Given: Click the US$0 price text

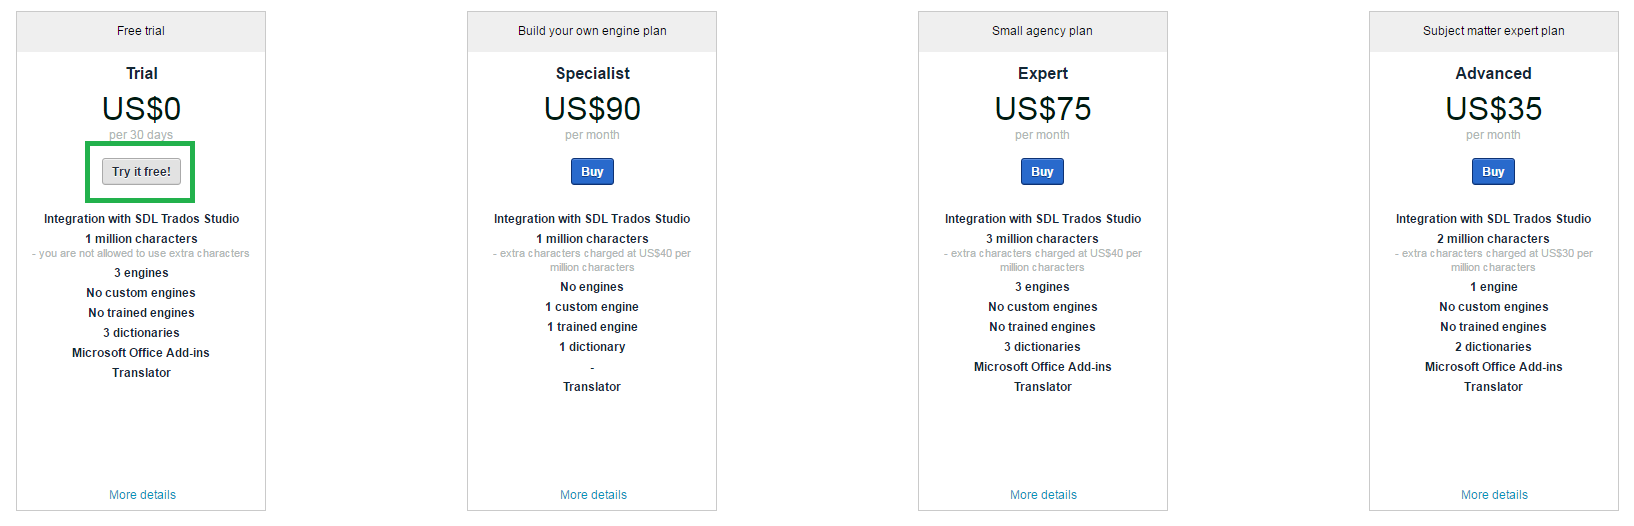Looking at the screenshot, I should click(x=141, y=108).
